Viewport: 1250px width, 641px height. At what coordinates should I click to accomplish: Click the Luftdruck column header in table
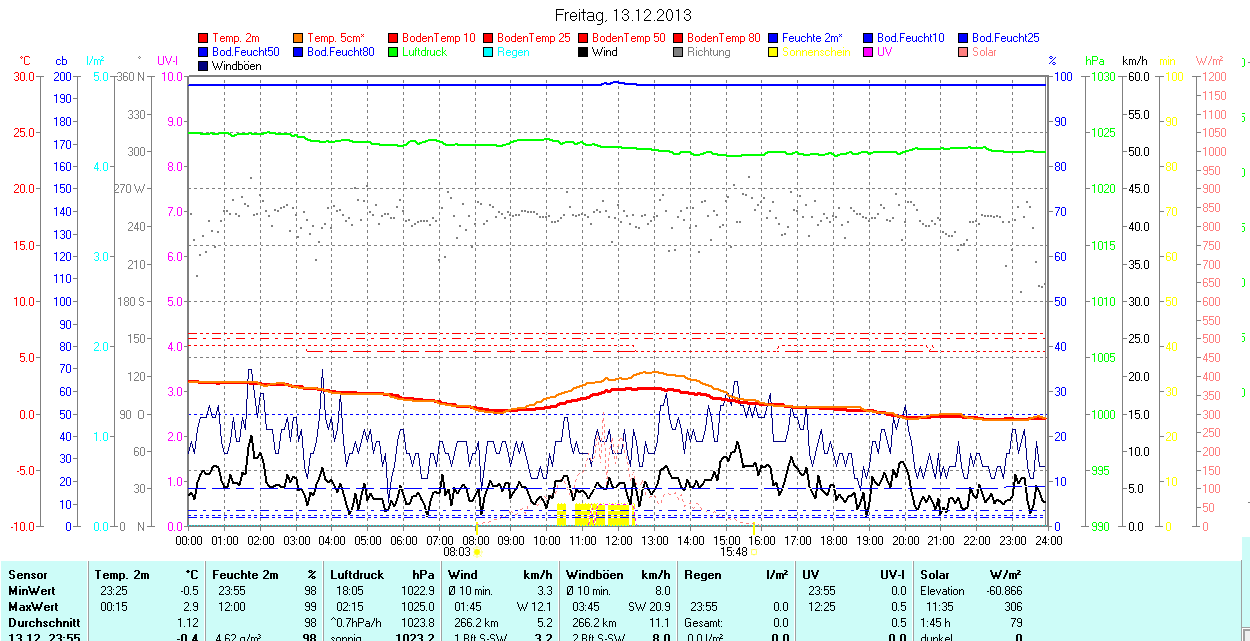356,575
